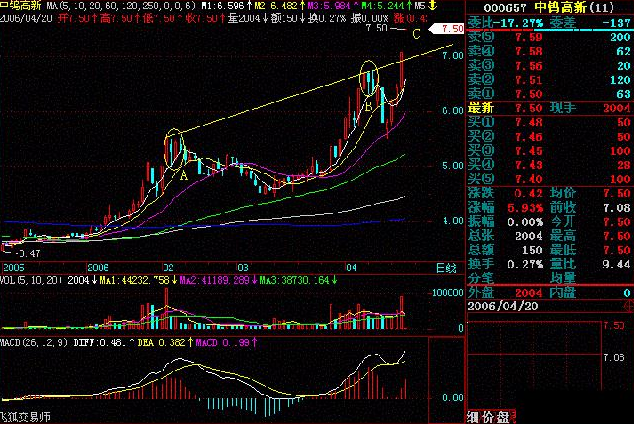Click the DEA 0.382 value
This screenshot has height=424, width=634.
165,342
